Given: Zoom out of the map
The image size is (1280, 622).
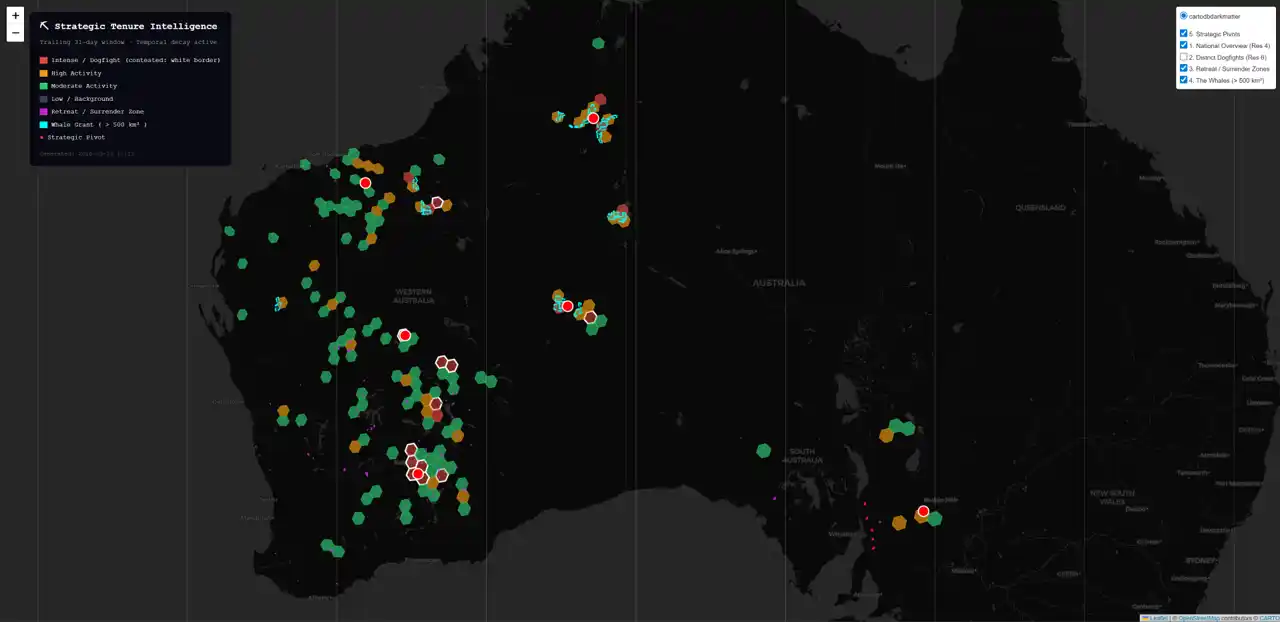Looking at the screenshot, I should point(15,33).
